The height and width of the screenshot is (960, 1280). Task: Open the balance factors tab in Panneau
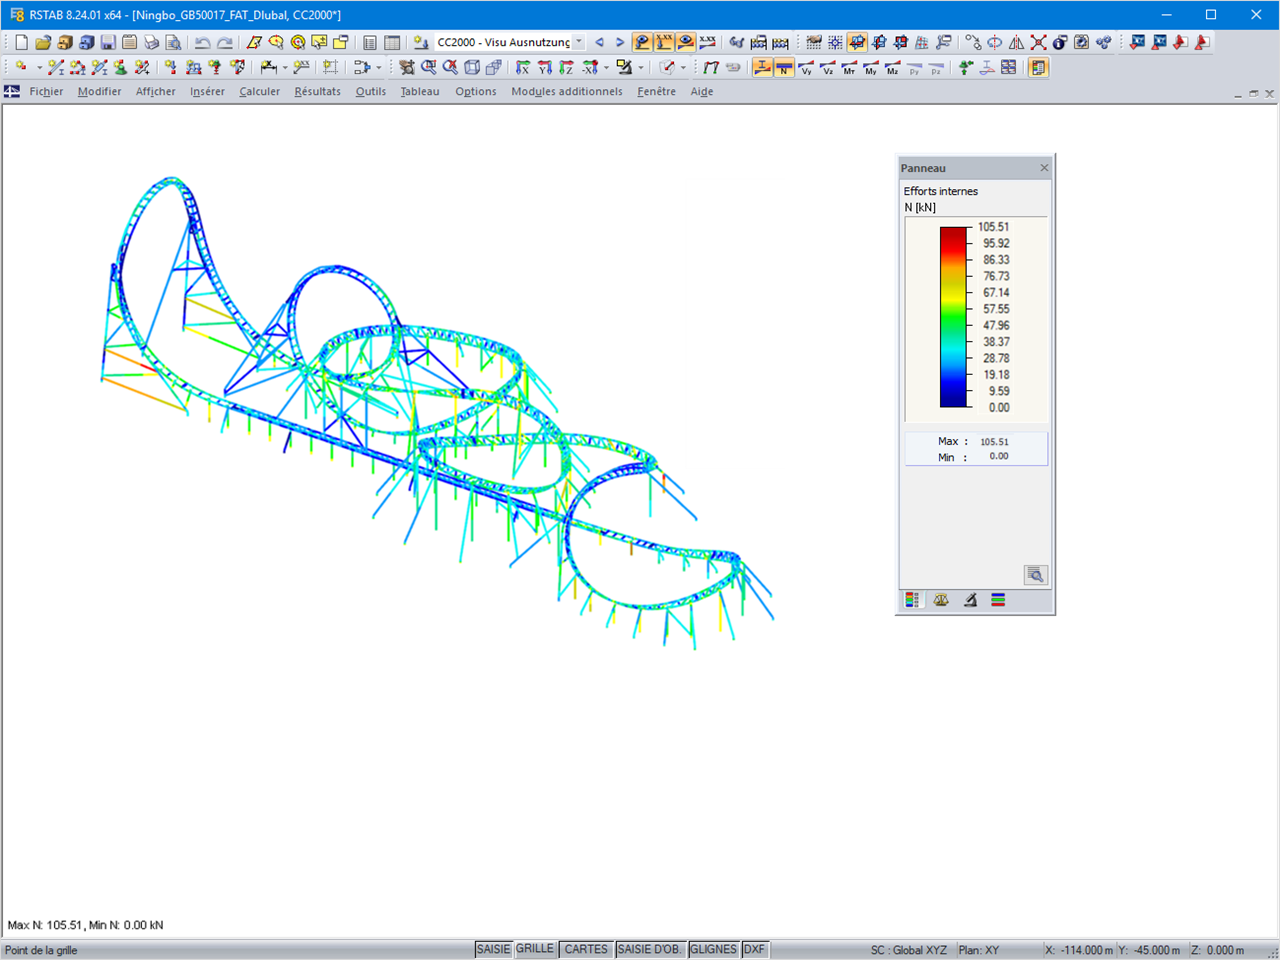coord(941,600)
